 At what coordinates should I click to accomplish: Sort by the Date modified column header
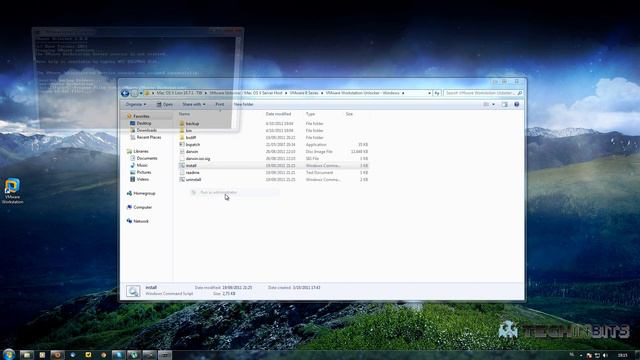[278, 114]
